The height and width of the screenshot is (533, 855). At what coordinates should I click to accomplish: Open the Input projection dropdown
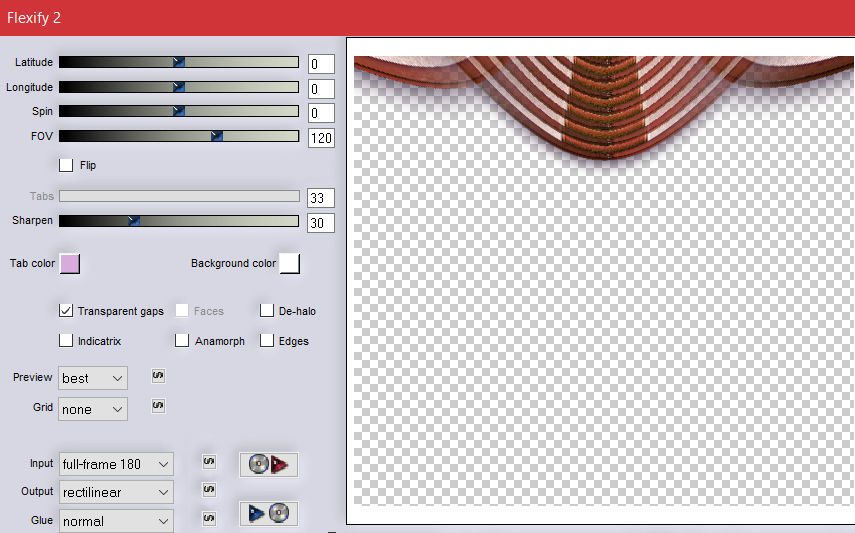(116, 464)
